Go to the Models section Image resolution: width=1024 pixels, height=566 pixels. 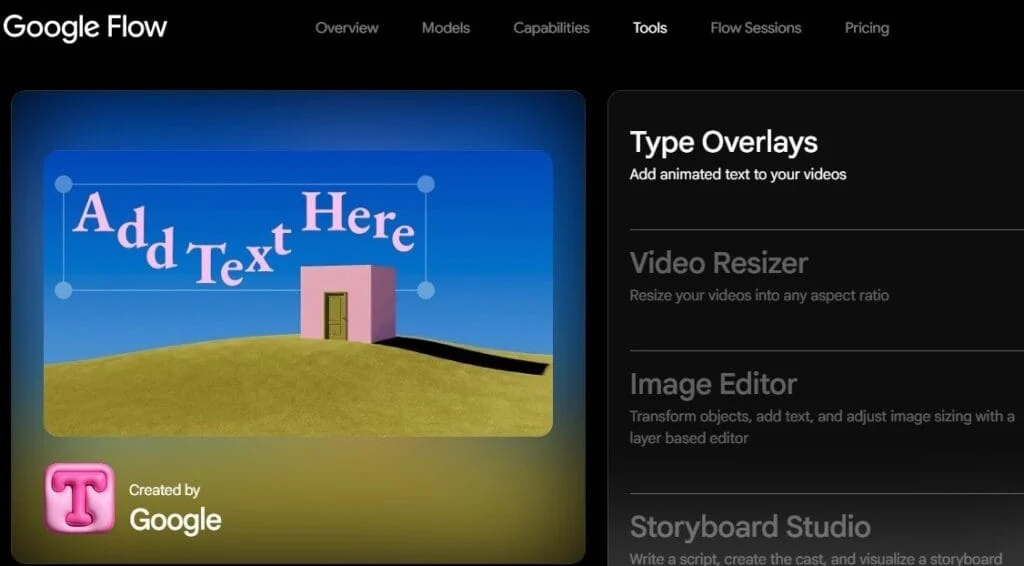[x=446, y=28]
